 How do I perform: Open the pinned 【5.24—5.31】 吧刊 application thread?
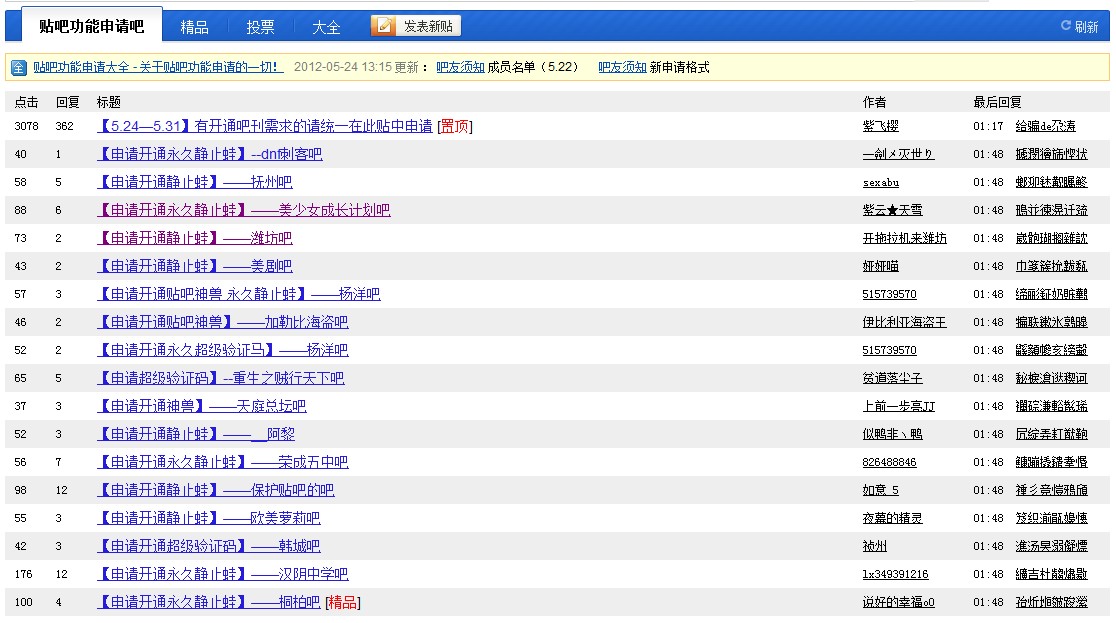pyautogui.click(x=265, y=126)
